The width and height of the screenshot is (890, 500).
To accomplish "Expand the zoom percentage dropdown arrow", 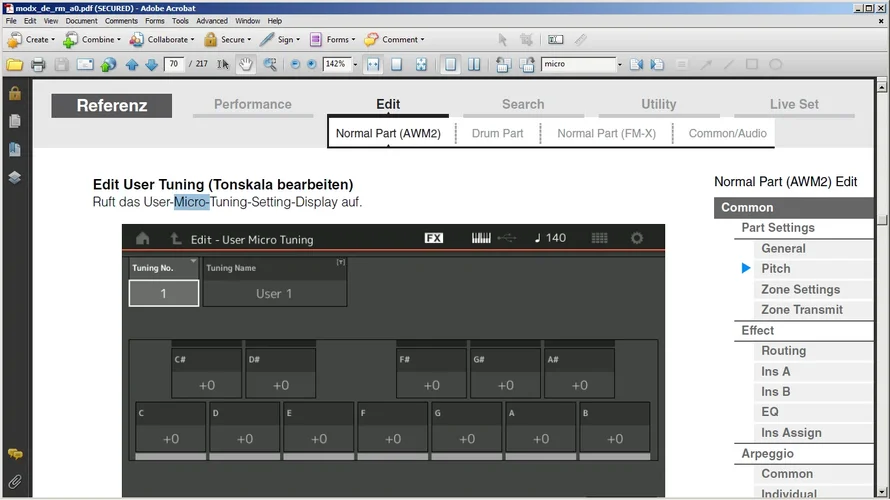I will tap(355, 65).
